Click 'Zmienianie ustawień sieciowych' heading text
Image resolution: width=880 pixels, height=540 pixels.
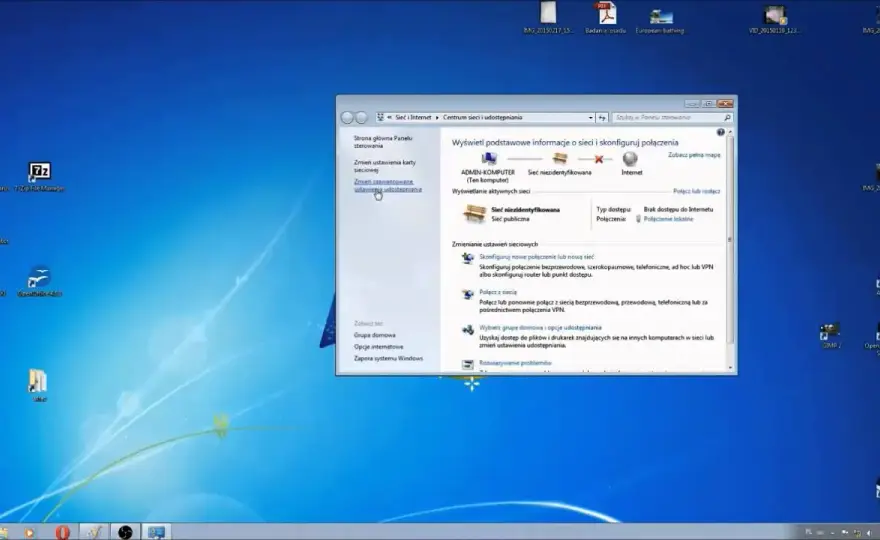(x=494, y=244)
